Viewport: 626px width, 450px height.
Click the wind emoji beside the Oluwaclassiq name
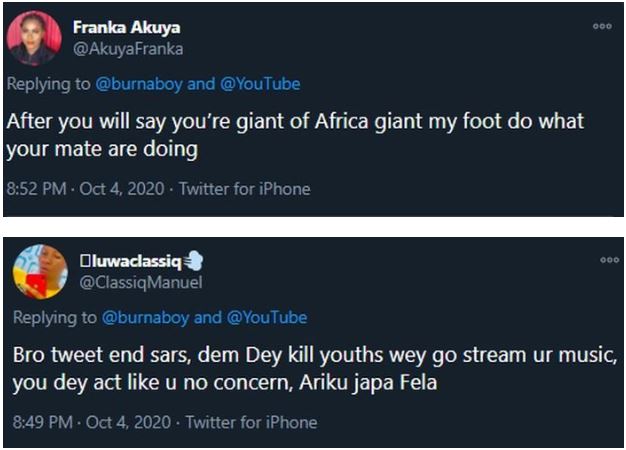[193, 261]
